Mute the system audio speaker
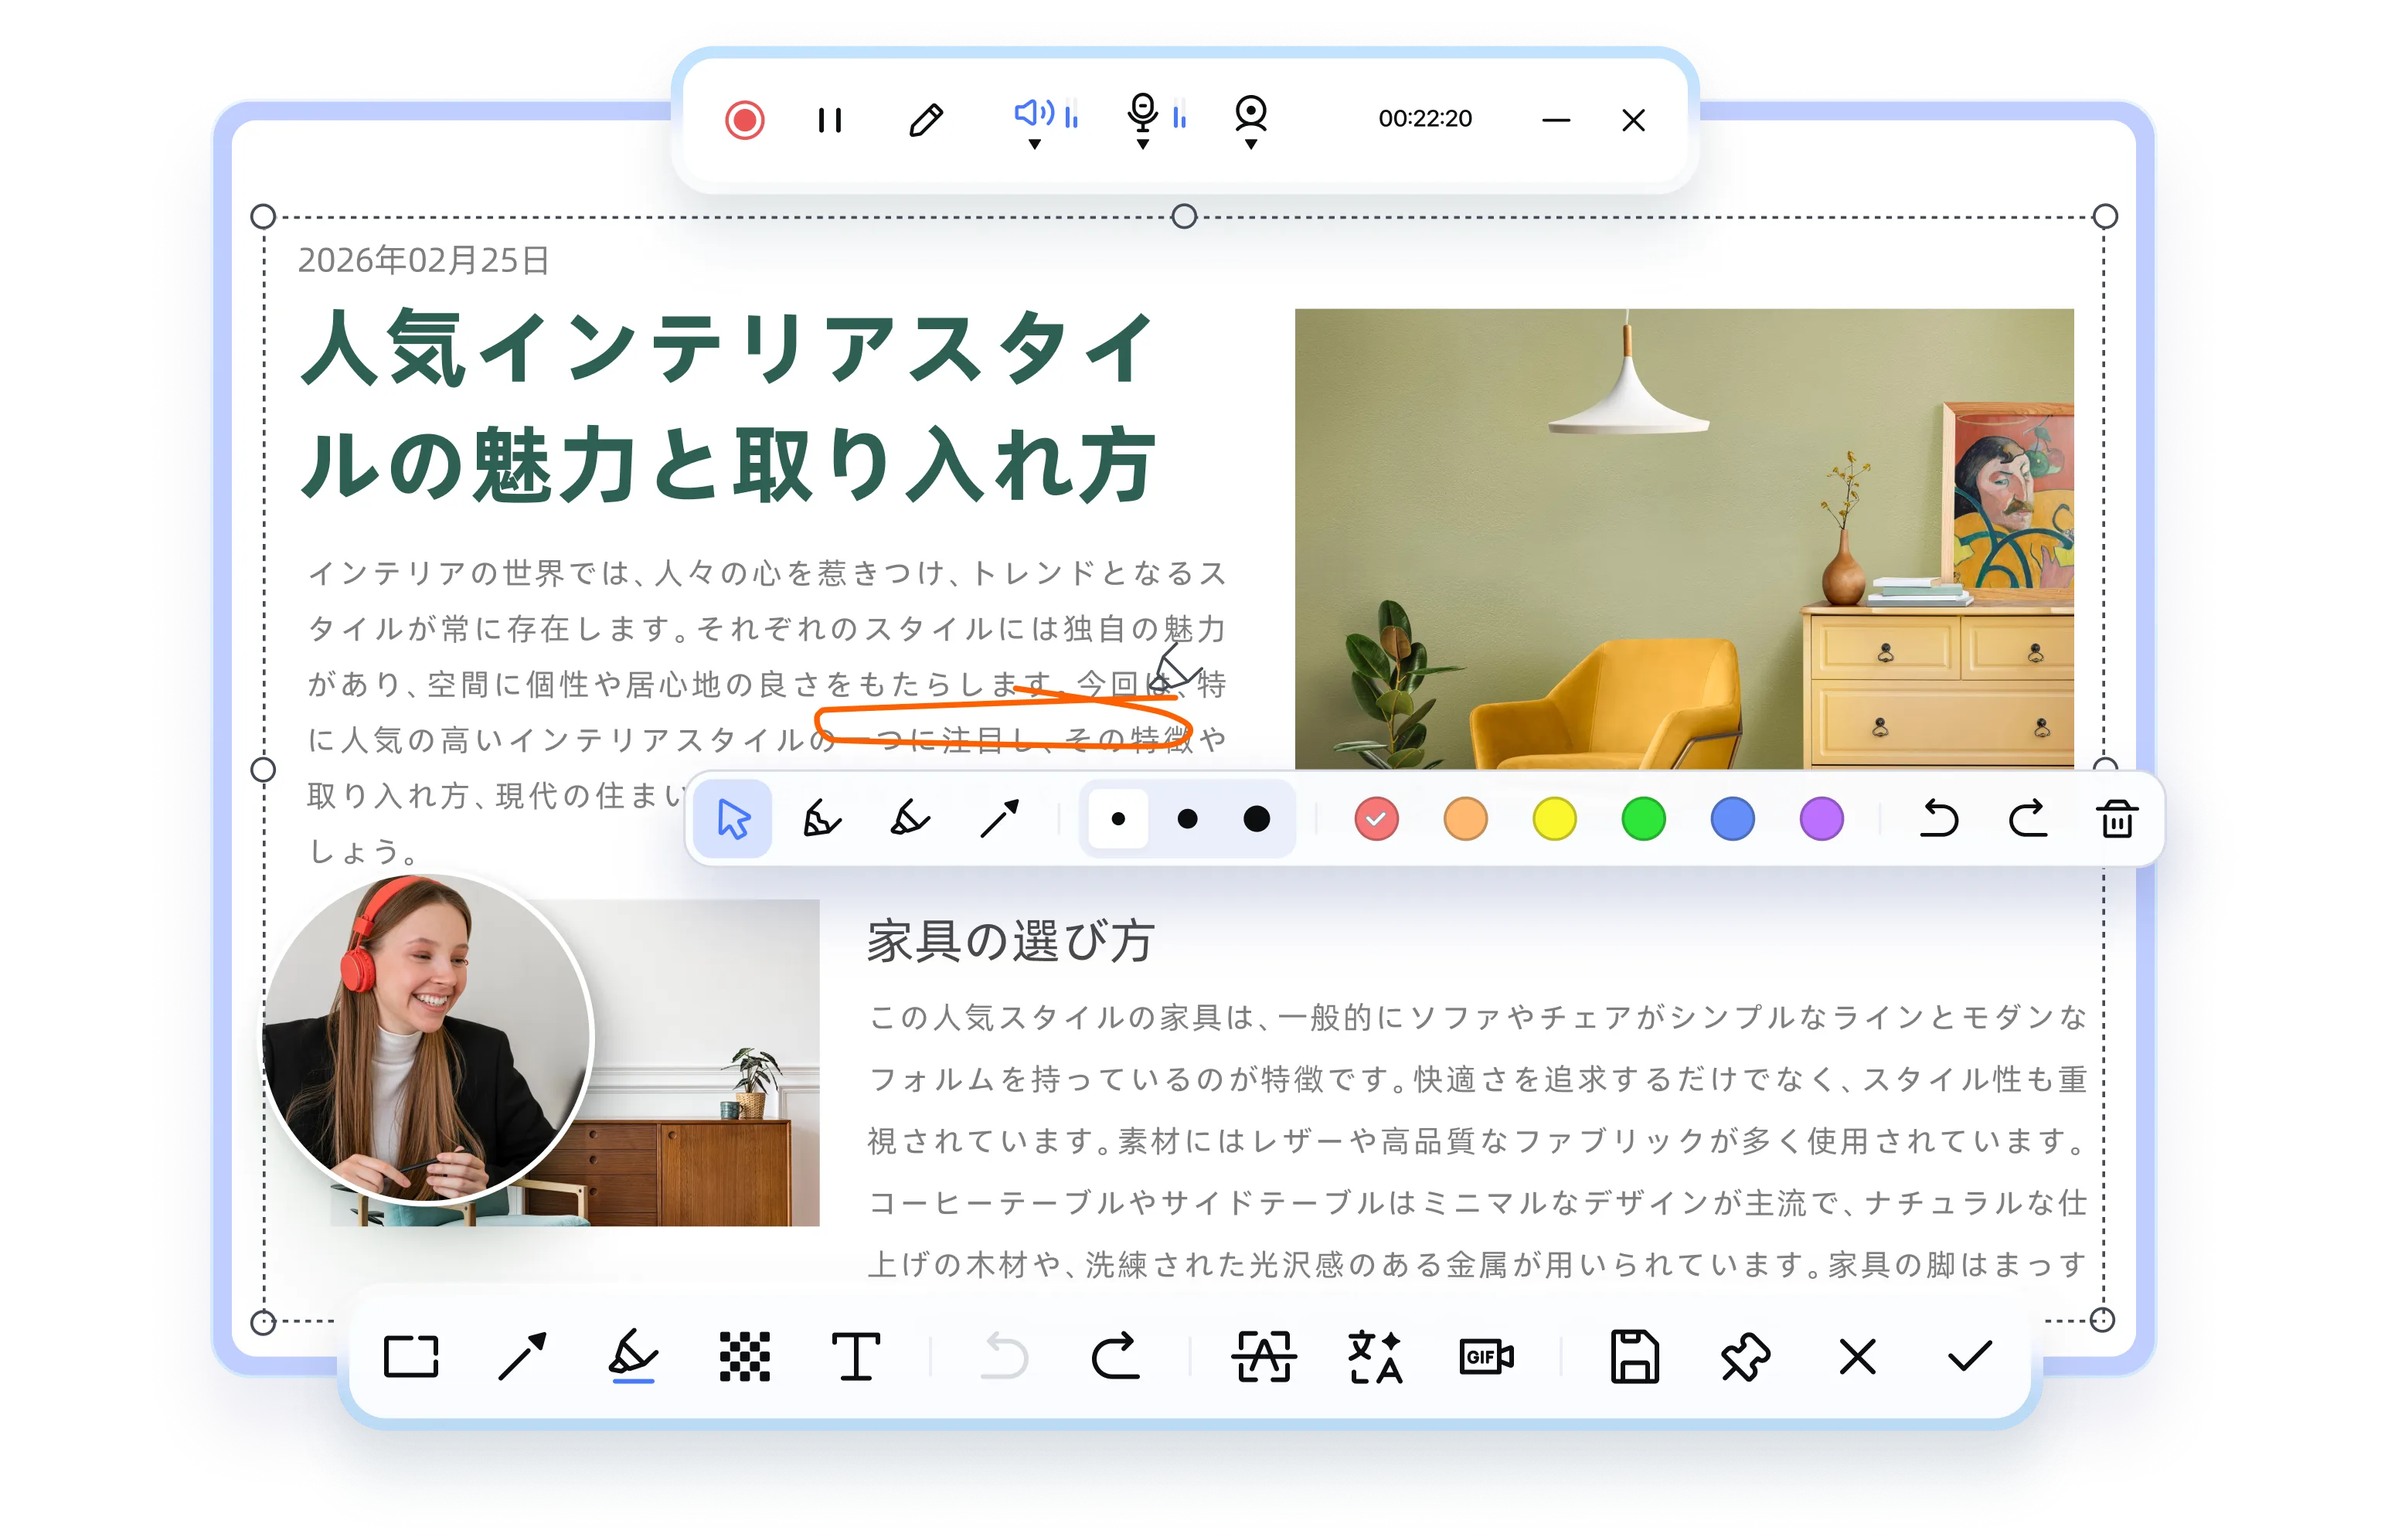Image resolution: width=2405 pixels, height=1540 pixels. (x=1033, y=115)
